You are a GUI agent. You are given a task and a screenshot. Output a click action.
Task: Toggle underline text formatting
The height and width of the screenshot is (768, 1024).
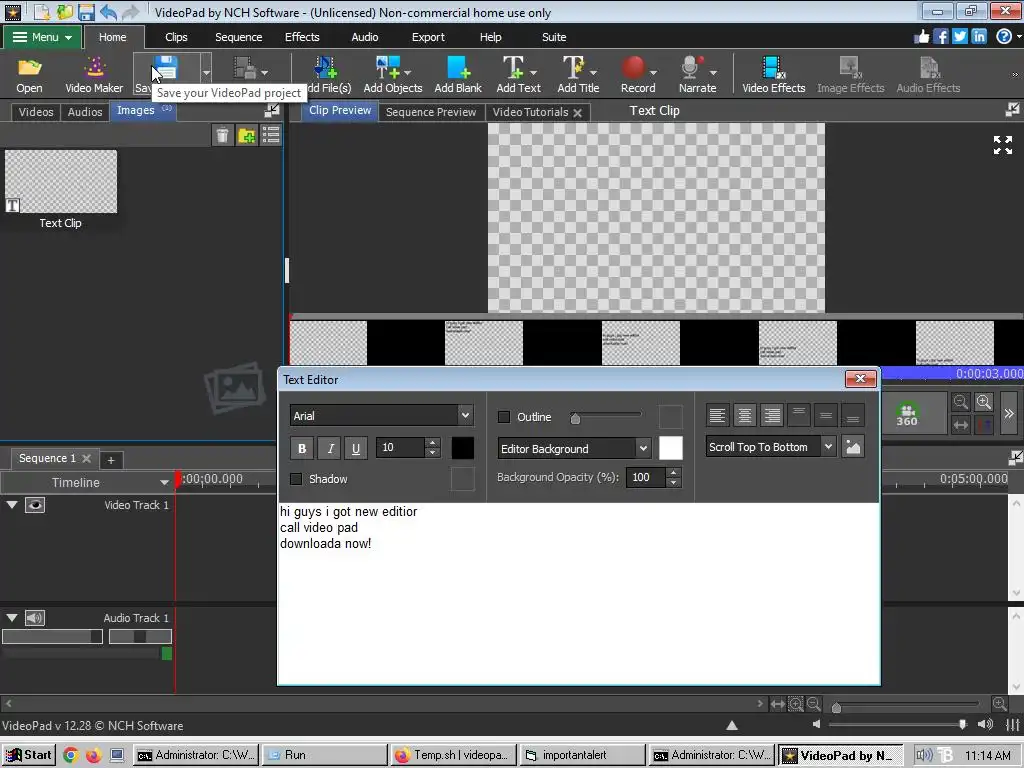(x=356, y=448)
